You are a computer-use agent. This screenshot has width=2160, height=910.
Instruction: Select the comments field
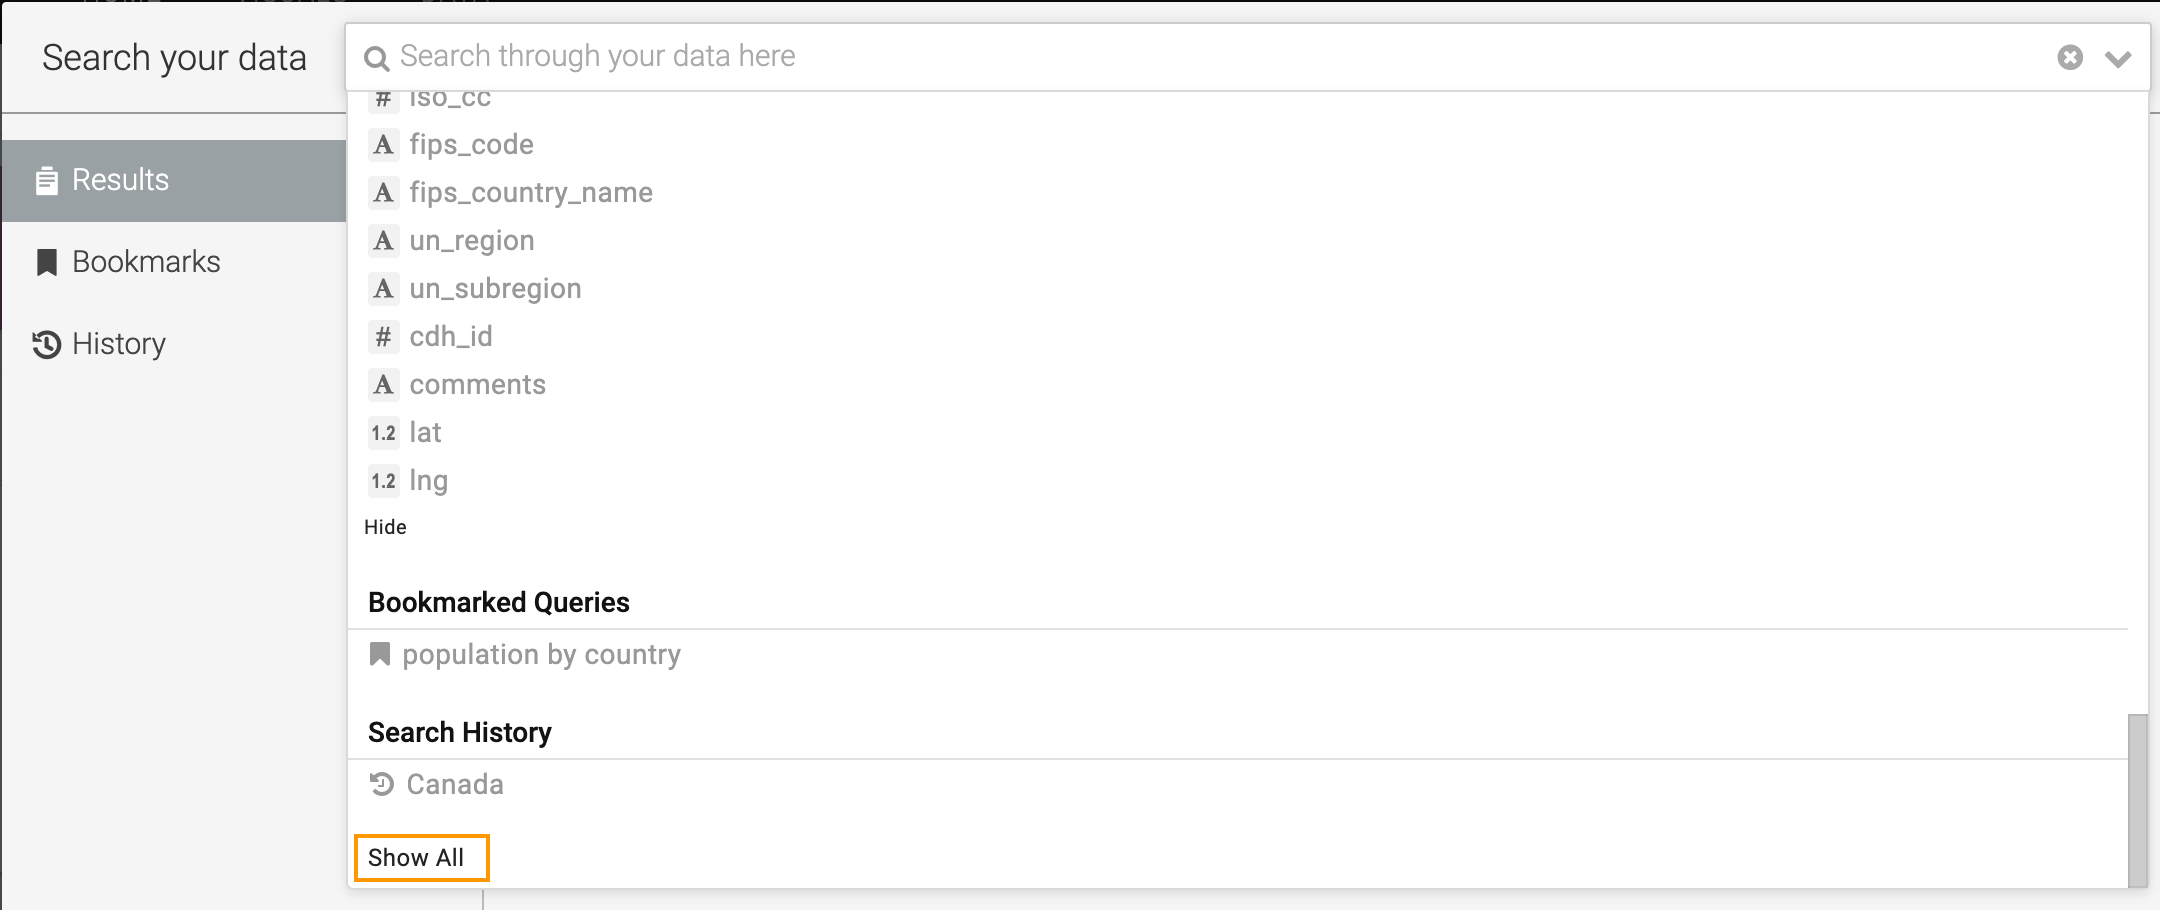477,385
